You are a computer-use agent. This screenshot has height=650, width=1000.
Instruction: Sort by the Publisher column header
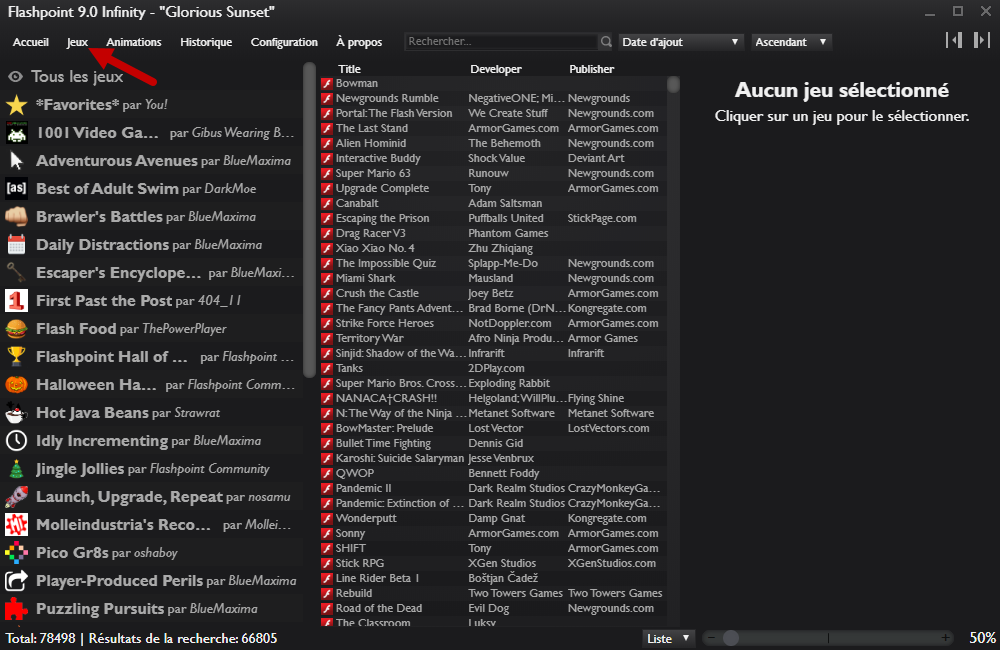pyautogui.click(x=591, y=69)
